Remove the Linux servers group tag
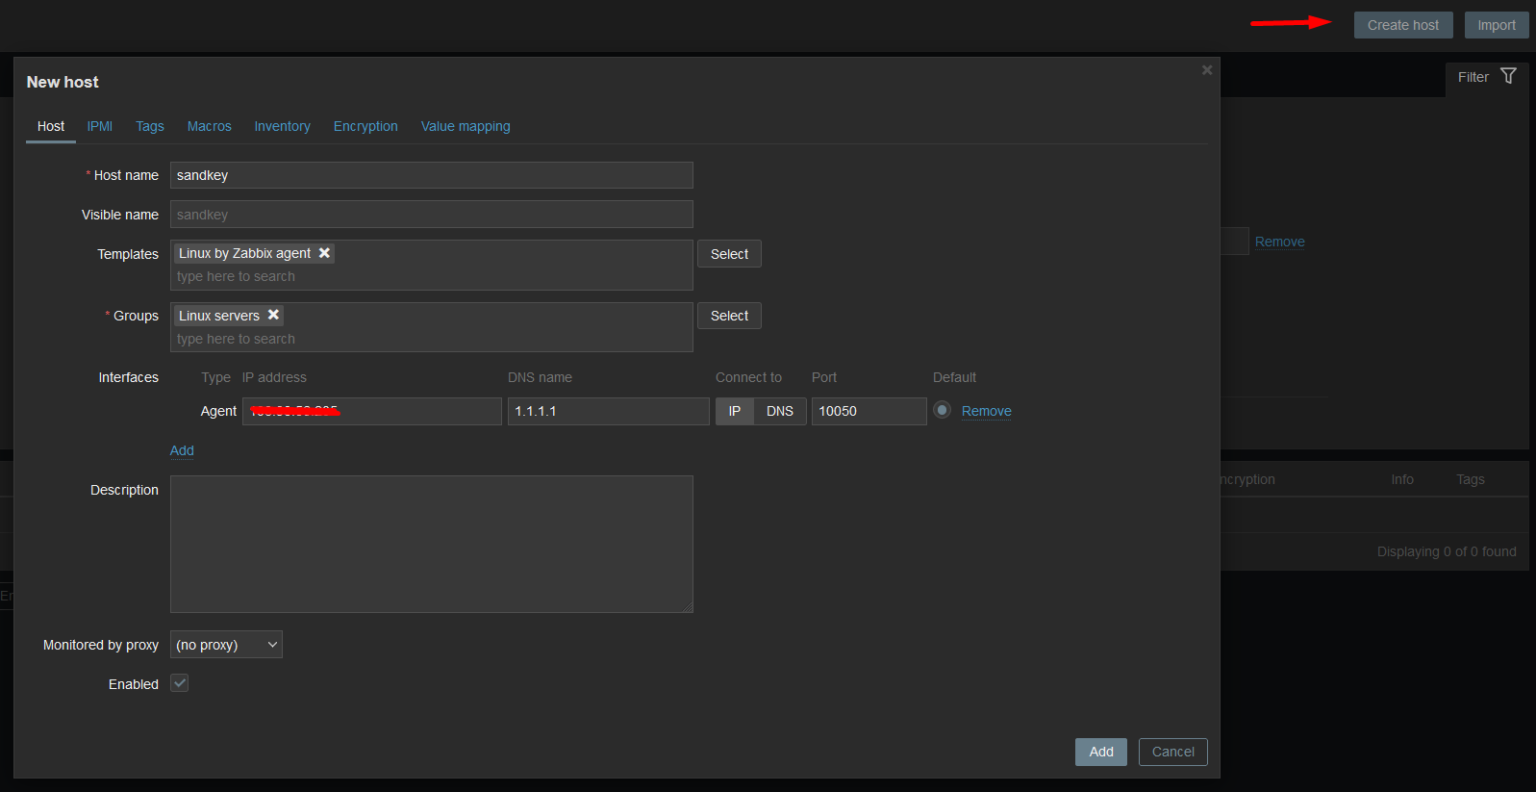The height and width of the screenshot is (792, 1536). coord(273,315)
